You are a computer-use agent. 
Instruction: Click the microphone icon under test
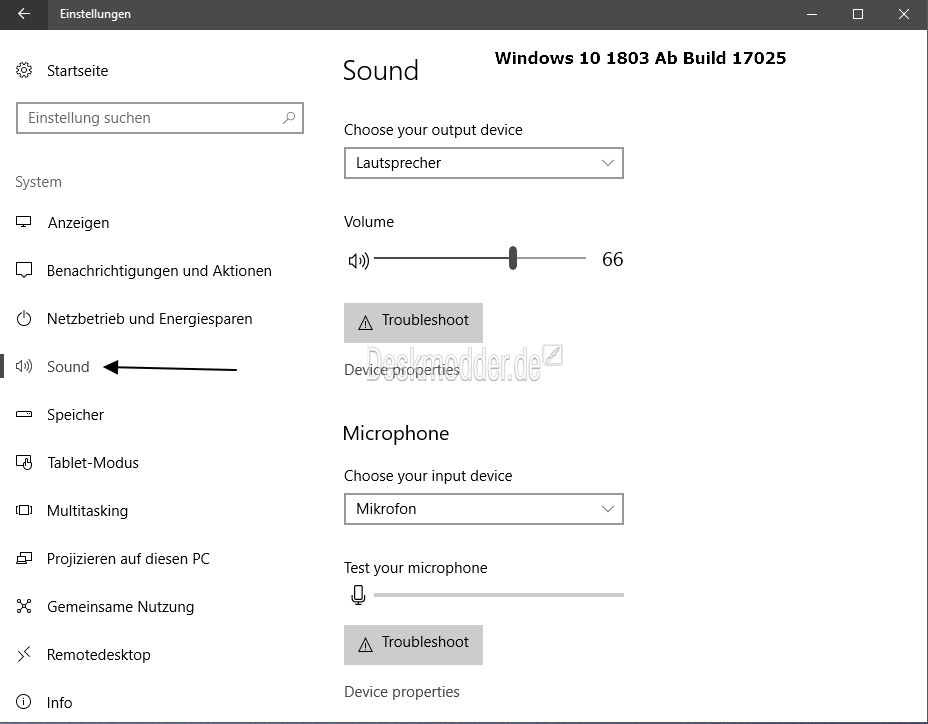(358, 594)
